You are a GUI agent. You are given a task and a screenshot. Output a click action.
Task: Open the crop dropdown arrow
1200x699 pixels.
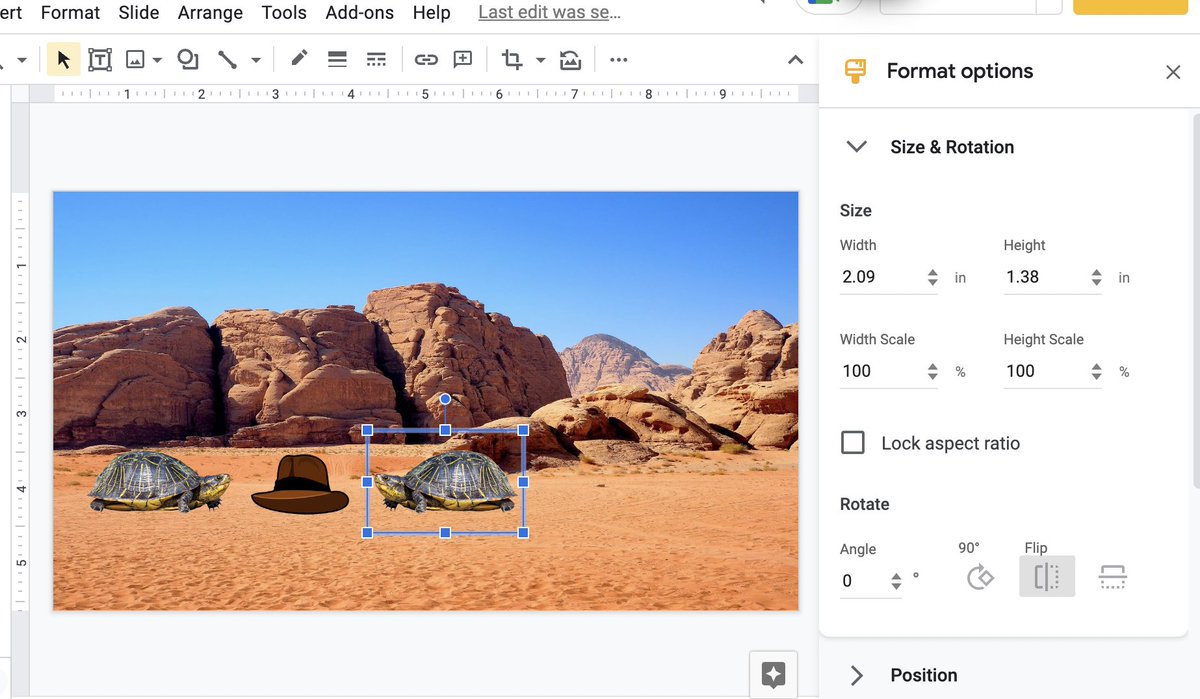click(540, 59)
